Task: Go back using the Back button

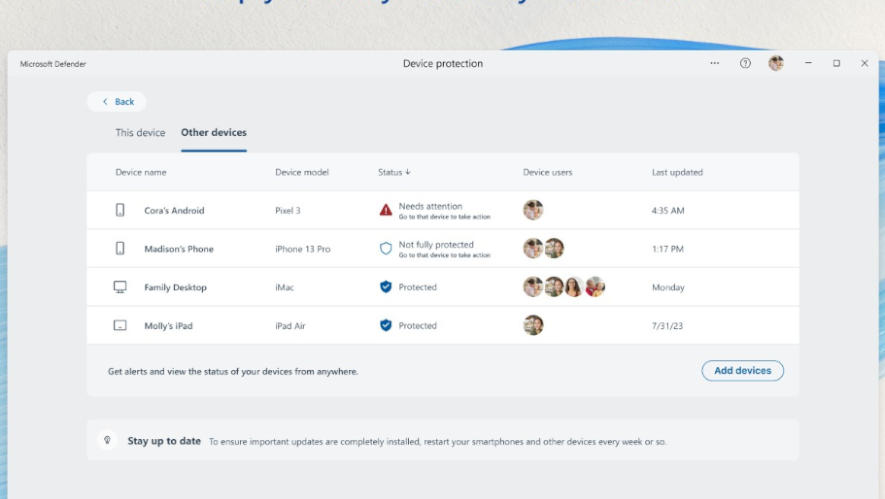Action: (x=117, y=102)
